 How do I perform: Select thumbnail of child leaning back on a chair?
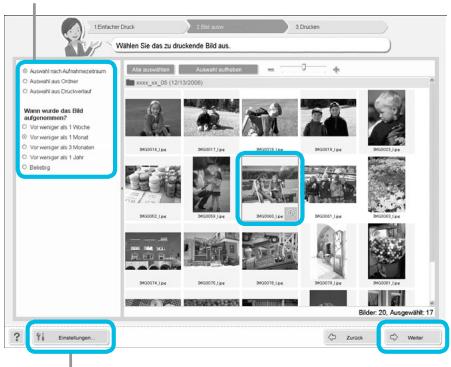point(270,117)
